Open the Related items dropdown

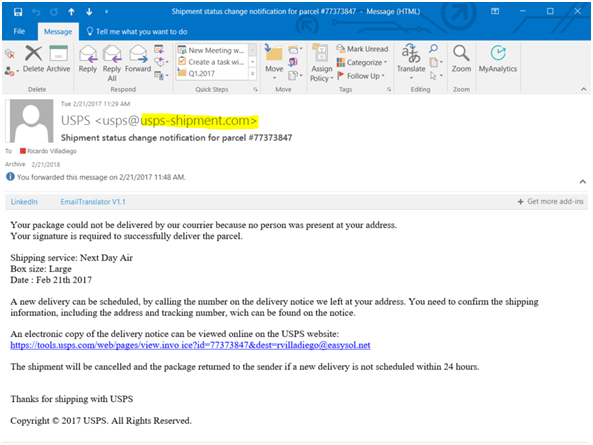coord(436,62)
